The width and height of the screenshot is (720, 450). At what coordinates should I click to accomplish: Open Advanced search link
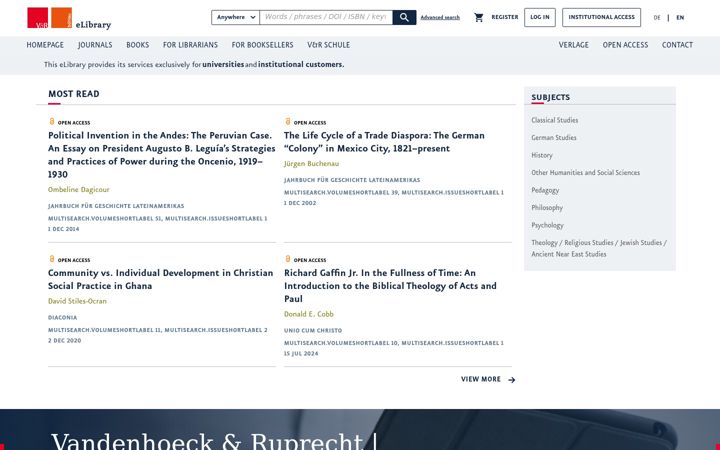[440, 17]
